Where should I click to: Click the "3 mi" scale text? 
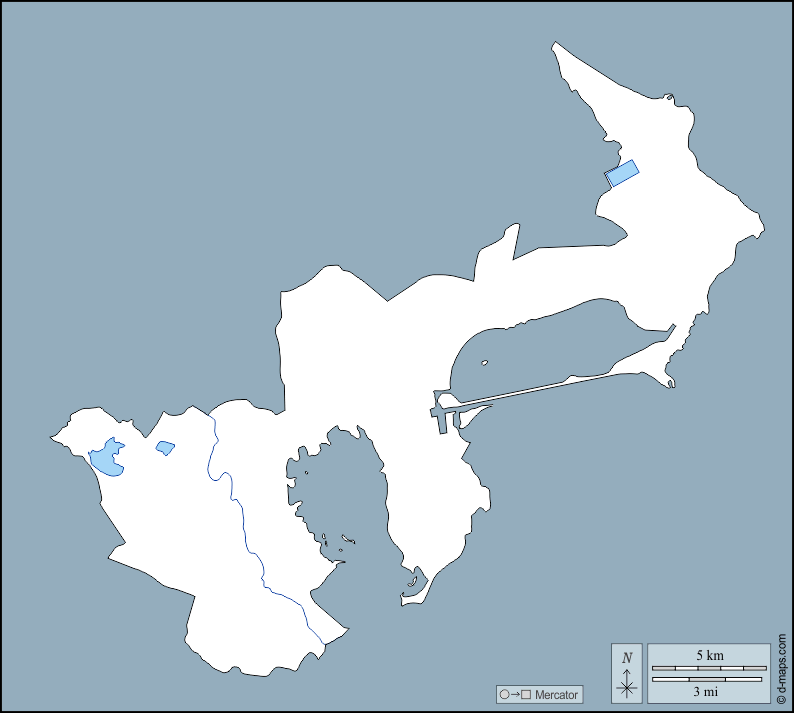(x=709, y=691)
